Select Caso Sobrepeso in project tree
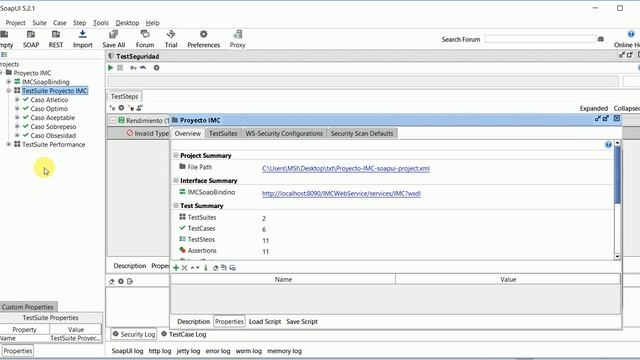Viewport: 640px width, 360px height. [53, 127]
